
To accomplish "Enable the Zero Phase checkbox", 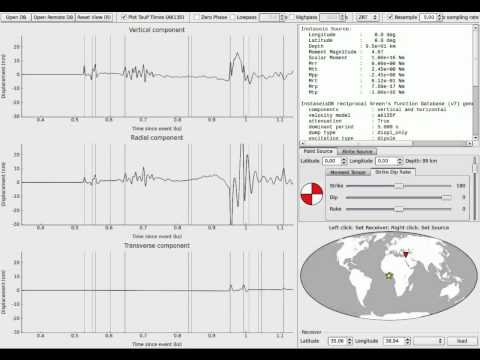I will [x=197, y=17].
